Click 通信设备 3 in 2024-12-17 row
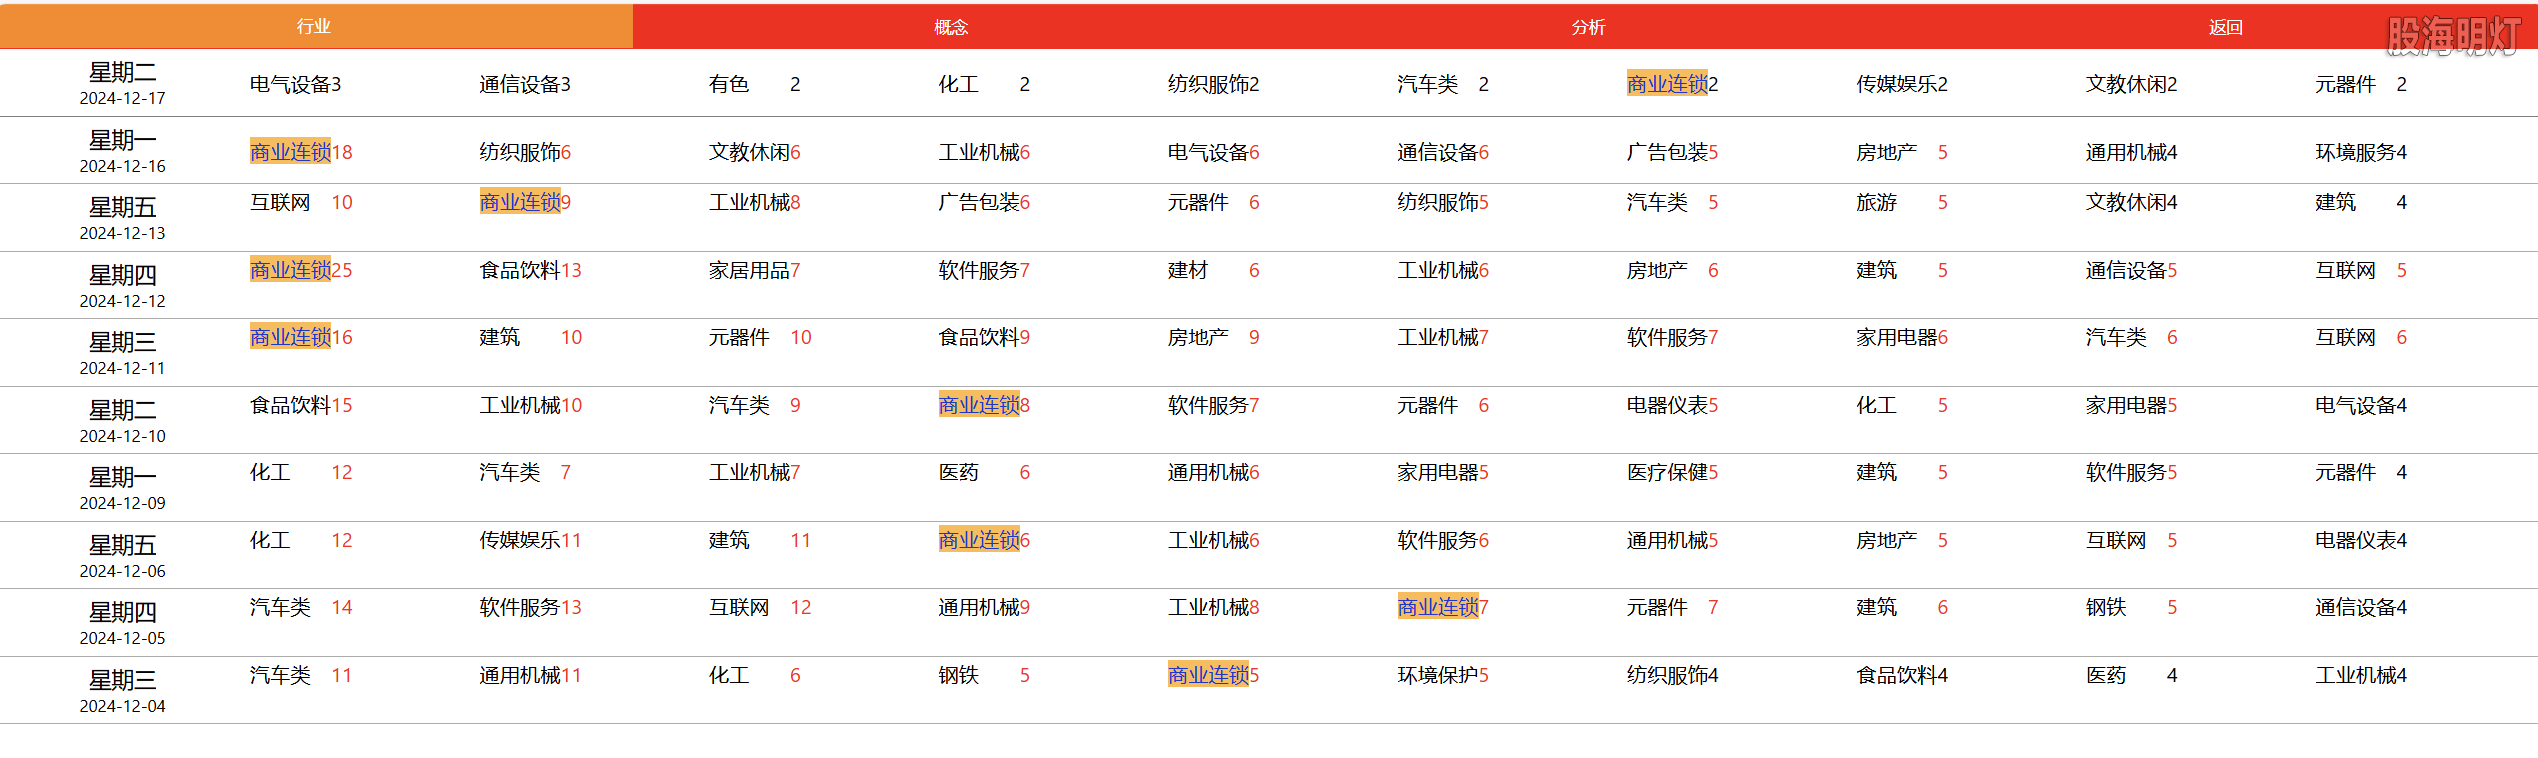This screenshot has height=758, width=2538. [525, 84]
